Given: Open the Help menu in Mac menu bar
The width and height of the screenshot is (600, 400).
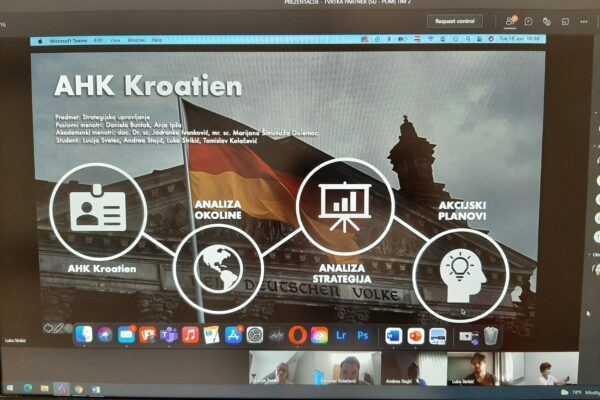Looking at the screenshot, I should pyautogui.click(x=157, y=41).
